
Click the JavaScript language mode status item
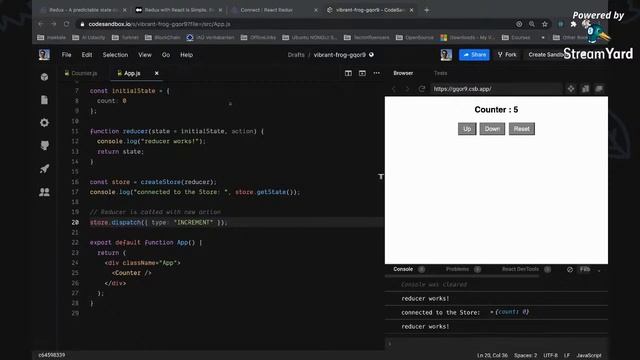(589, 356)
